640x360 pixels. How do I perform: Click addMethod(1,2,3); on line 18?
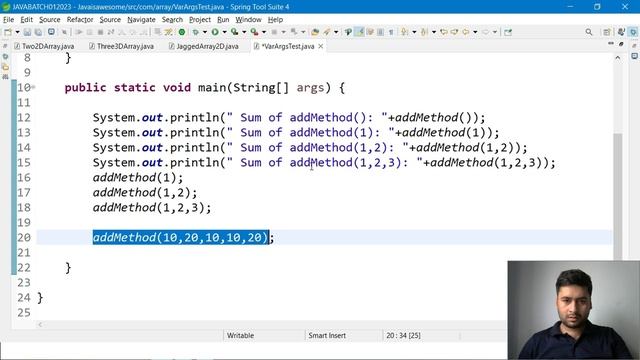[x=152, y=207]
